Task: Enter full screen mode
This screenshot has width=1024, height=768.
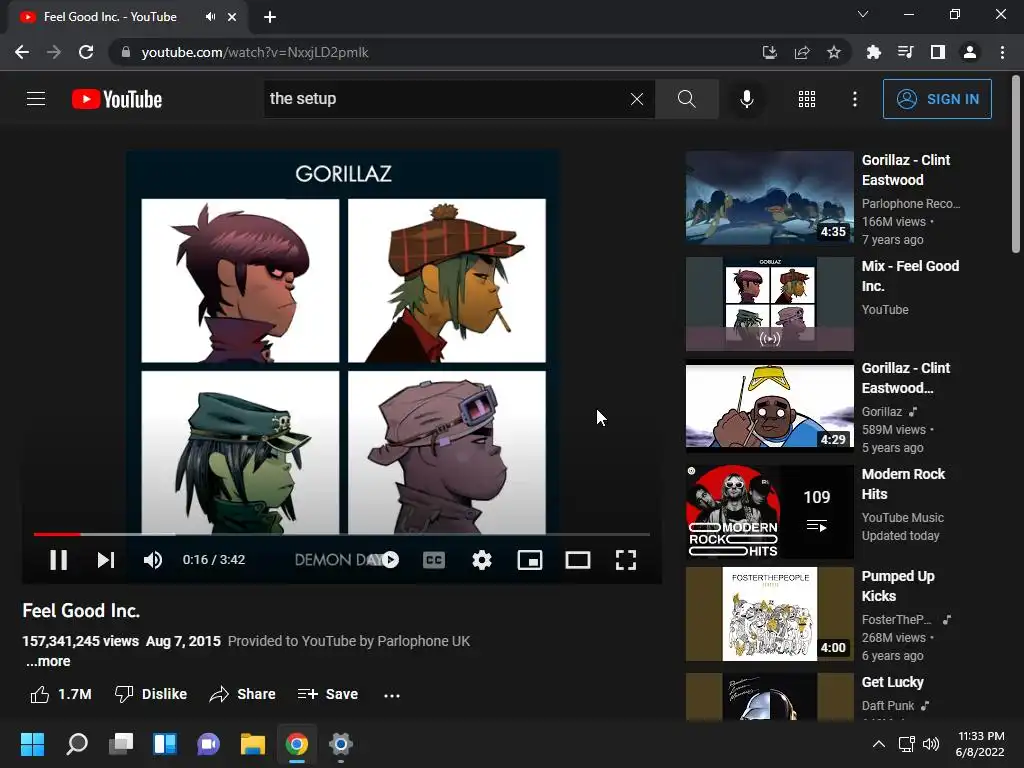Action: pos(626,560)
